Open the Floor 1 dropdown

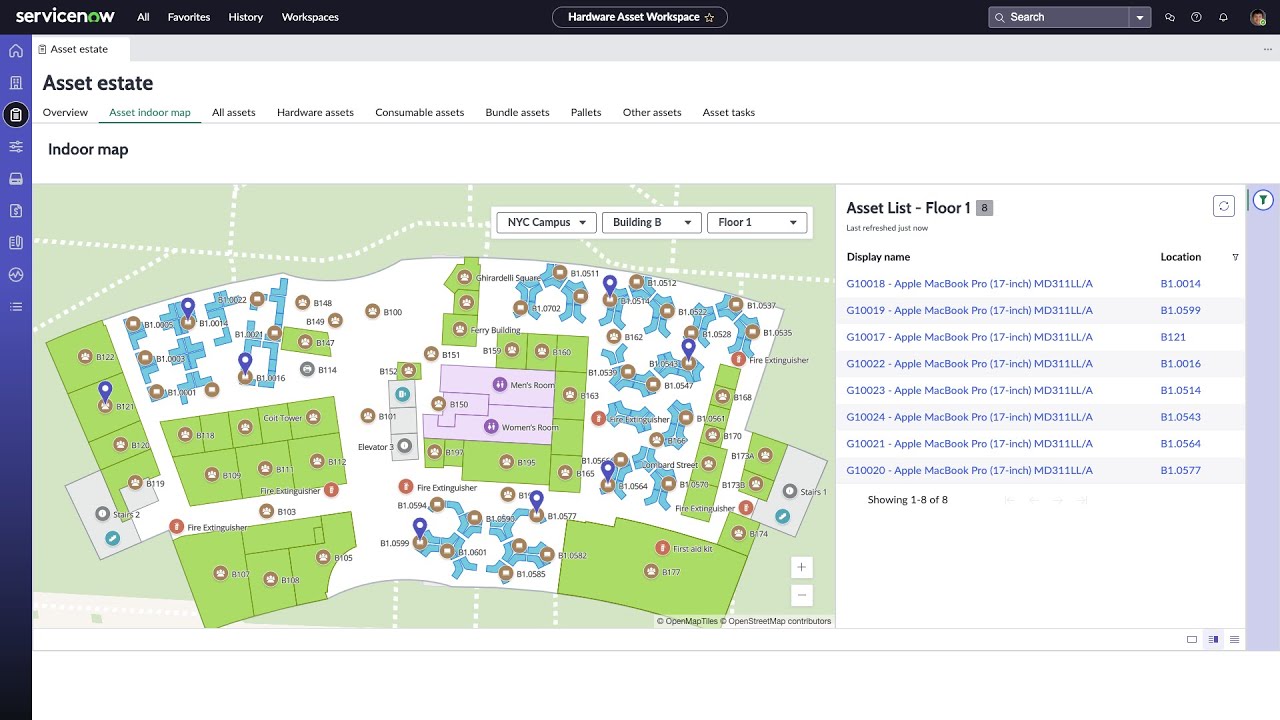(x=757, y=222)
